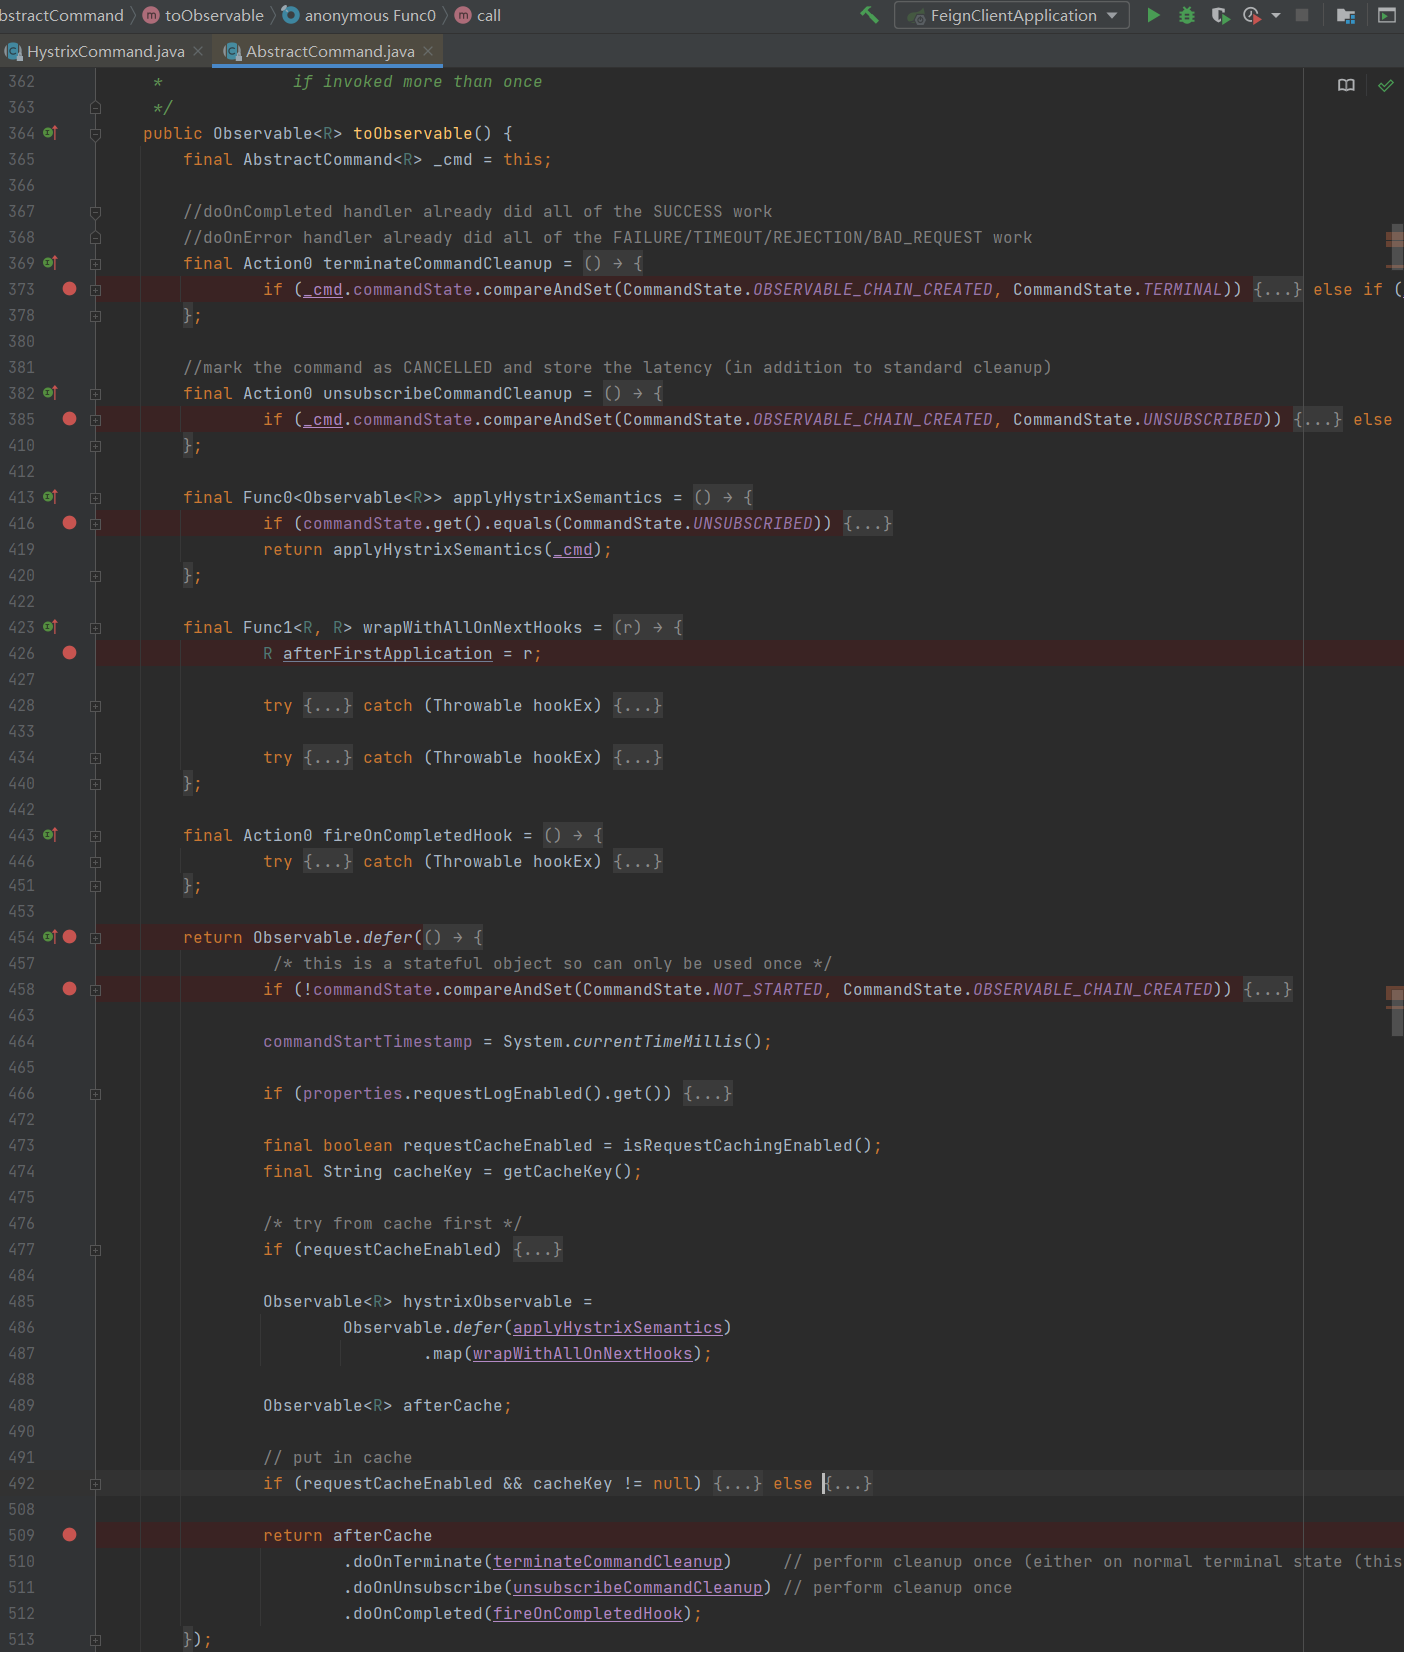Click the Build Project hammer icon

click(x=869, y=15)
